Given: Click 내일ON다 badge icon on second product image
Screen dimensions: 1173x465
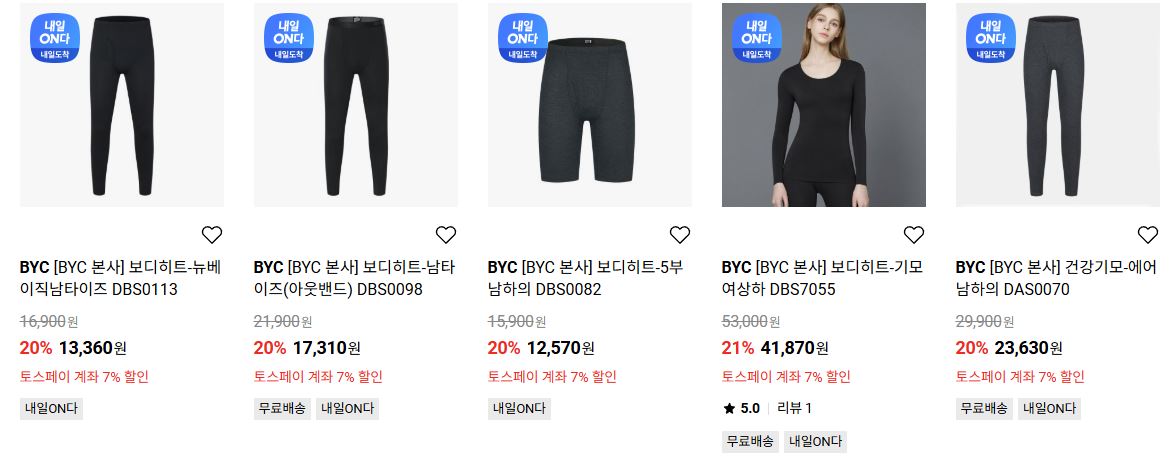Looking at the screenshot, I should 289,38.
